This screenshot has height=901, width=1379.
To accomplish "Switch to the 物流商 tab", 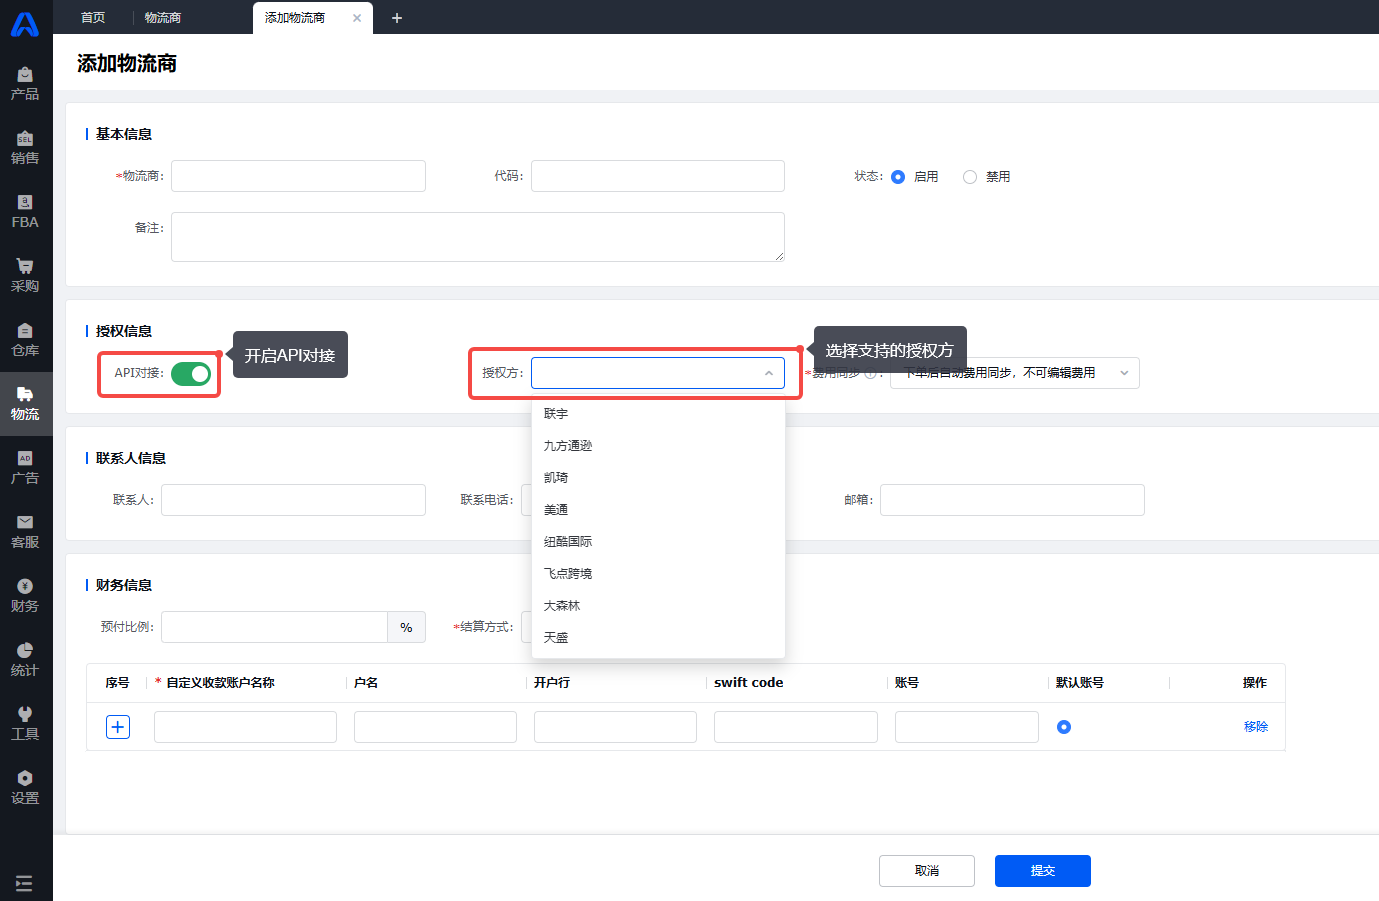I will [163, 18].
